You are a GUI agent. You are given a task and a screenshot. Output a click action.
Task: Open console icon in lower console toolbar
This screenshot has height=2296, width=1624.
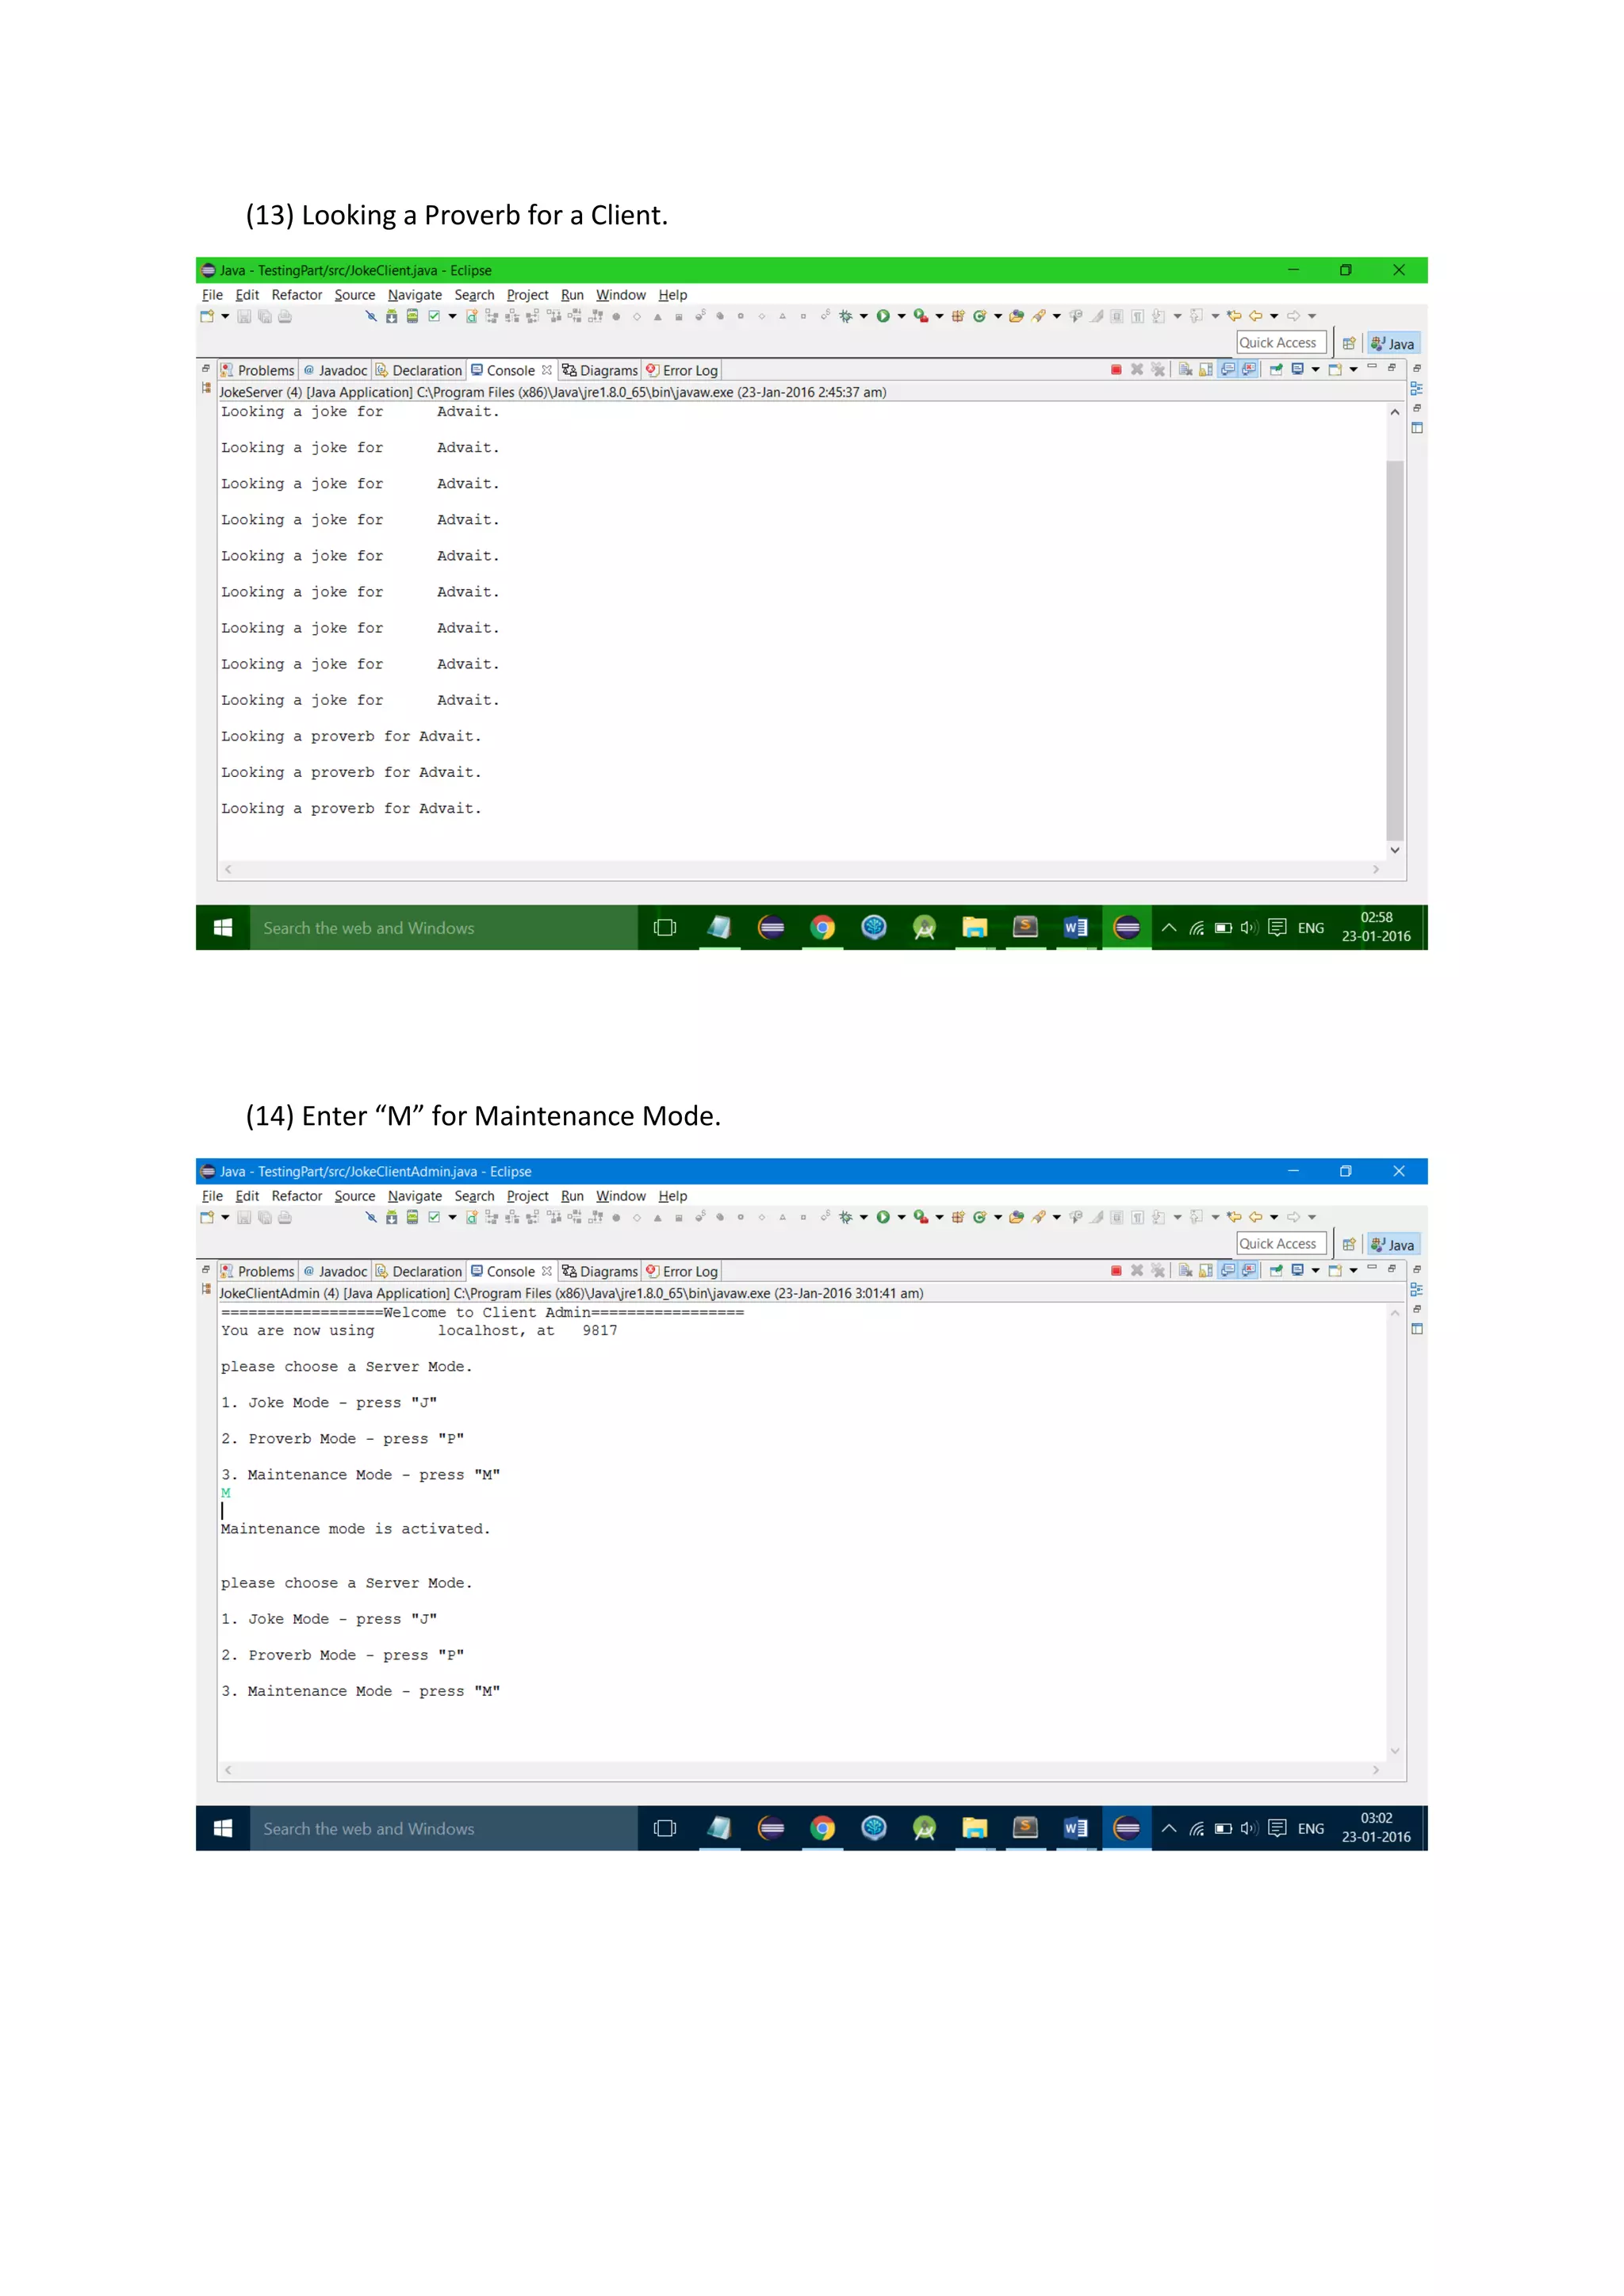1334,1271
